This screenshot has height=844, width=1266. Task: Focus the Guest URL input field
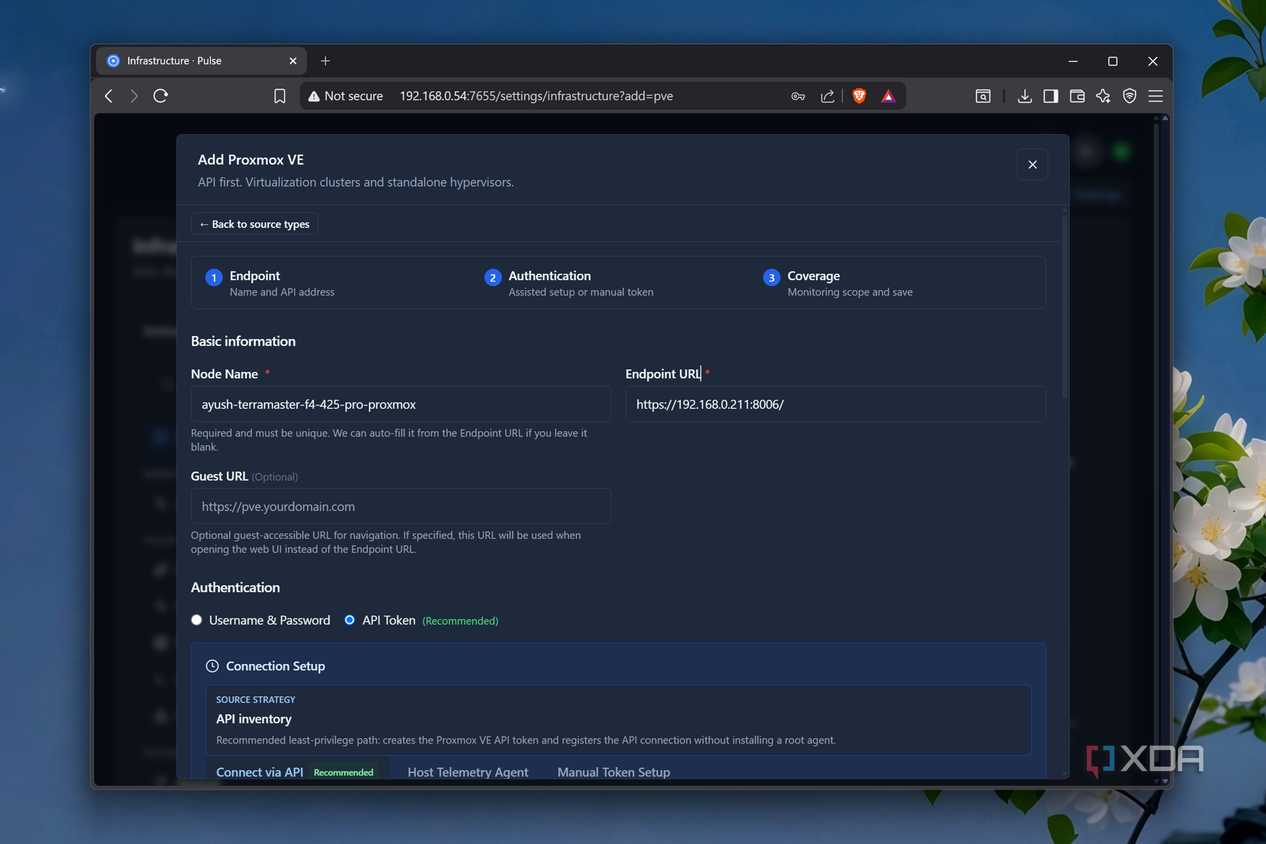pyautogui.click(x=400, y=506)
